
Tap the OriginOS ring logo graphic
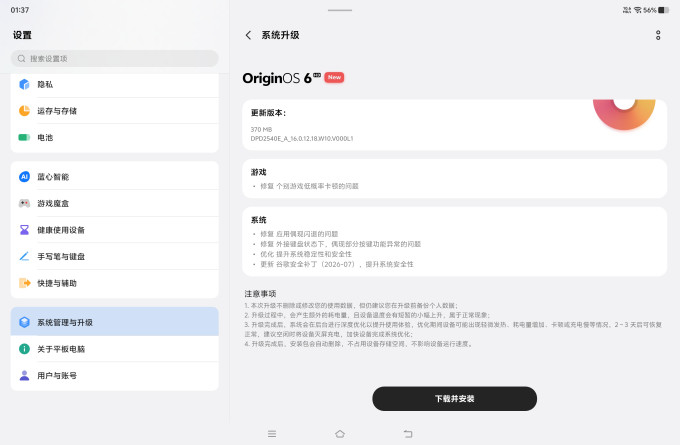pyautogui.click(x=624, y=114)
